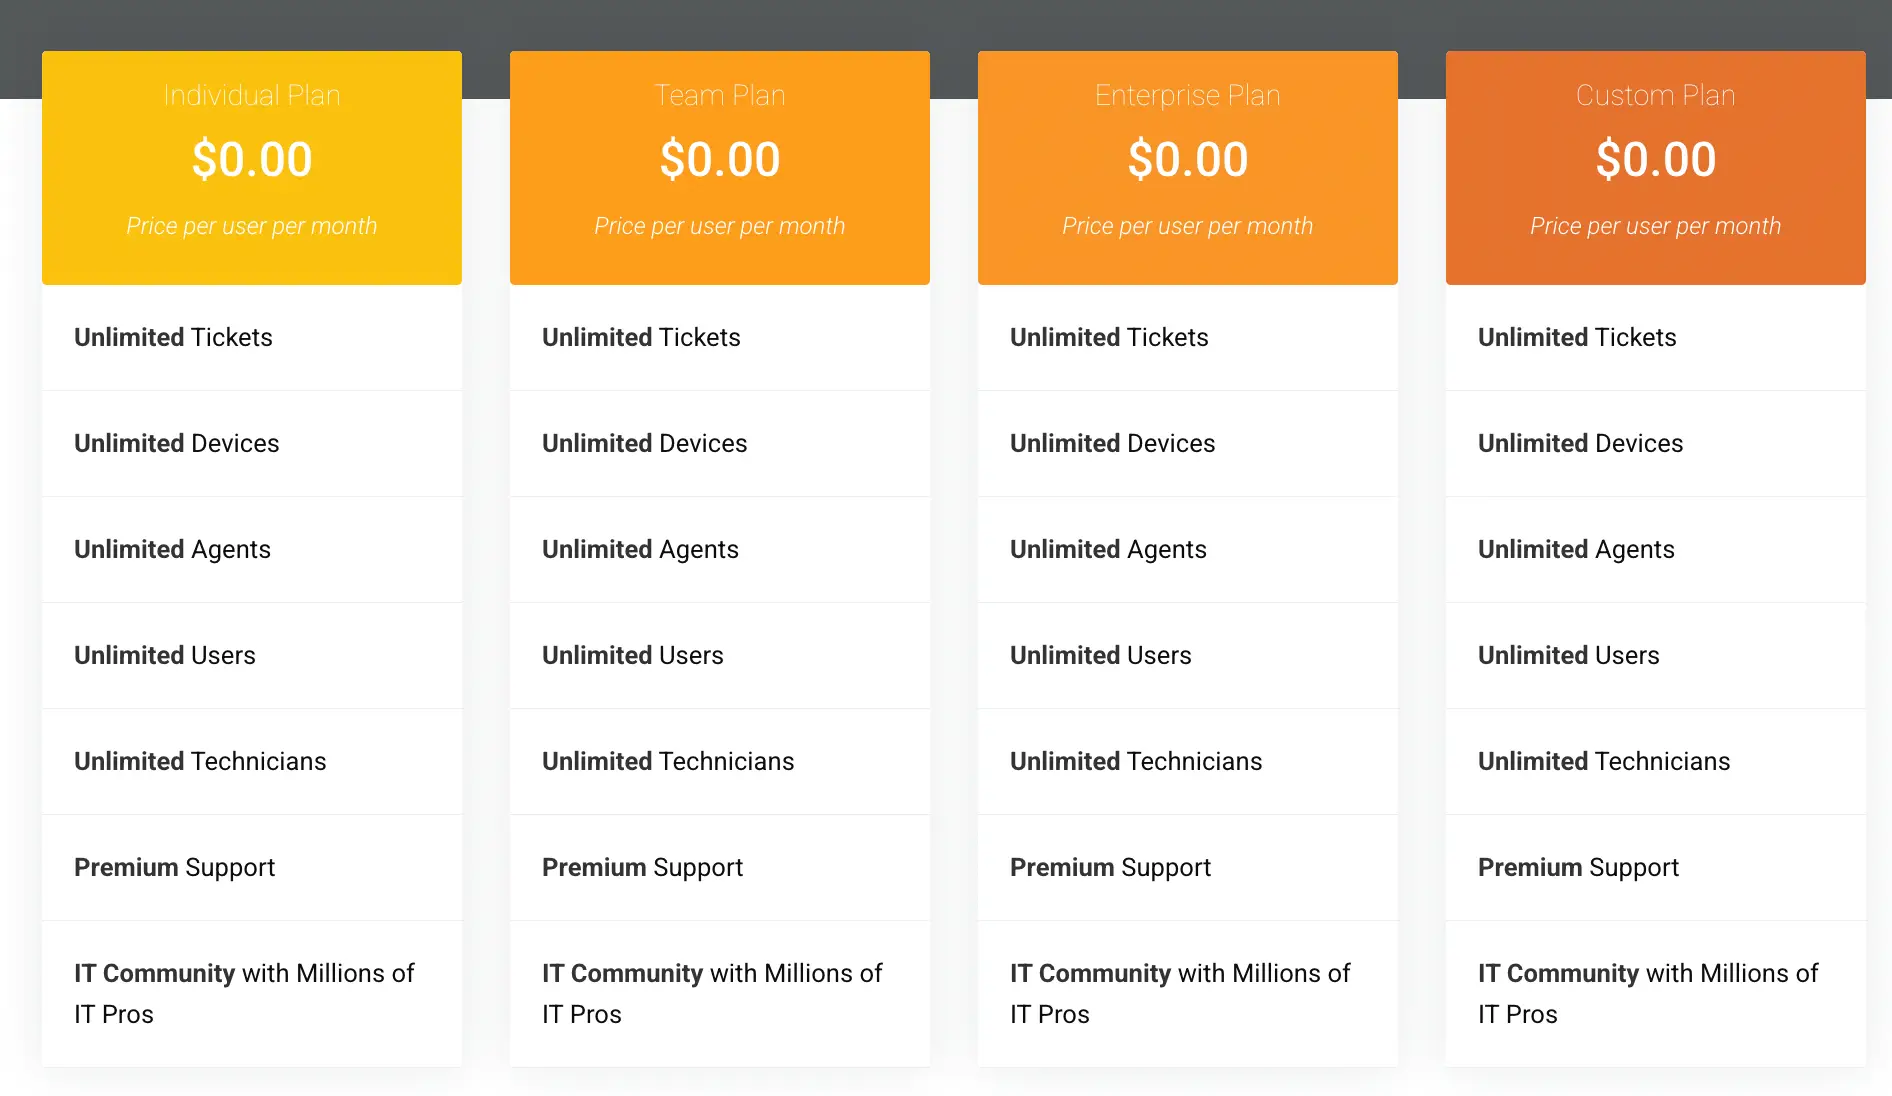Click Unlimited Users under Team Plan
The width and height of the screenshot is (1892, 1096).
coord(633,655)
